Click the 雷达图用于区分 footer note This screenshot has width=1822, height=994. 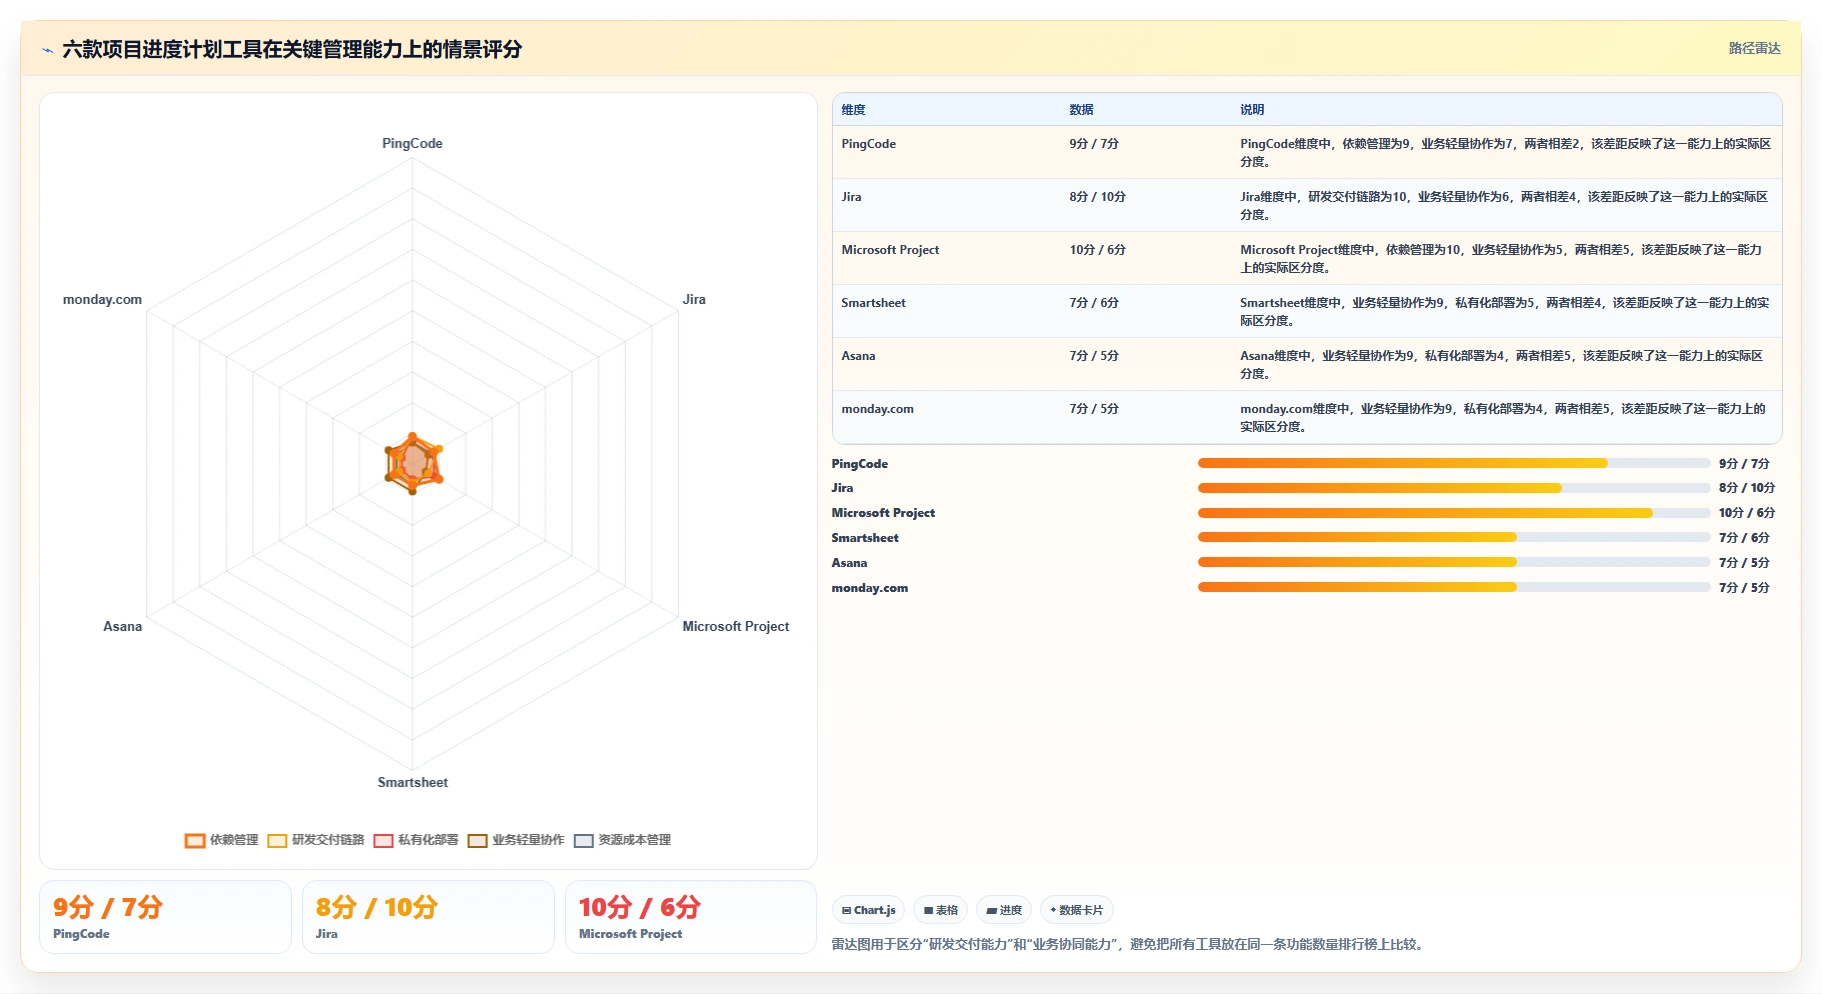tap(1129, 944)
